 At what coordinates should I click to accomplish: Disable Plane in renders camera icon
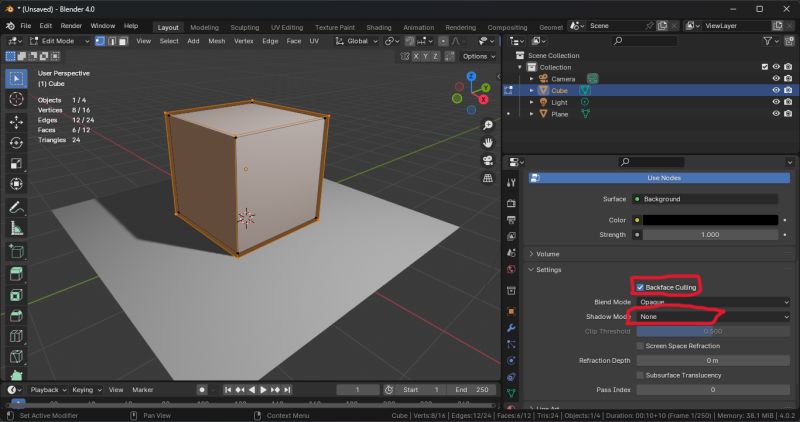[788, 114]
